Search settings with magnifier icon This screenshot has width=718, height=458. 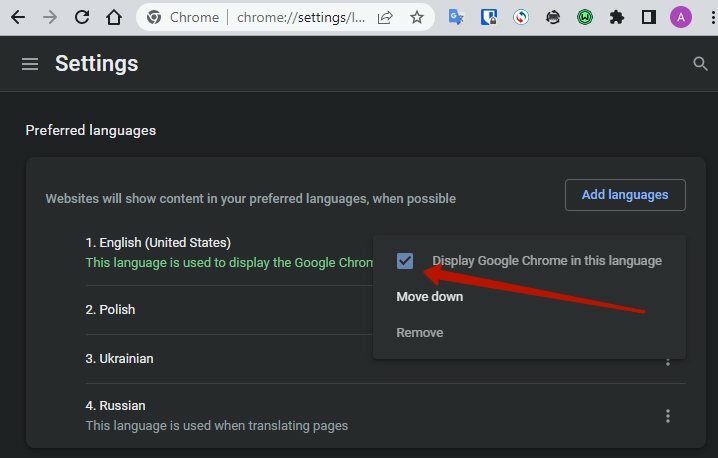tap(700, 64)
